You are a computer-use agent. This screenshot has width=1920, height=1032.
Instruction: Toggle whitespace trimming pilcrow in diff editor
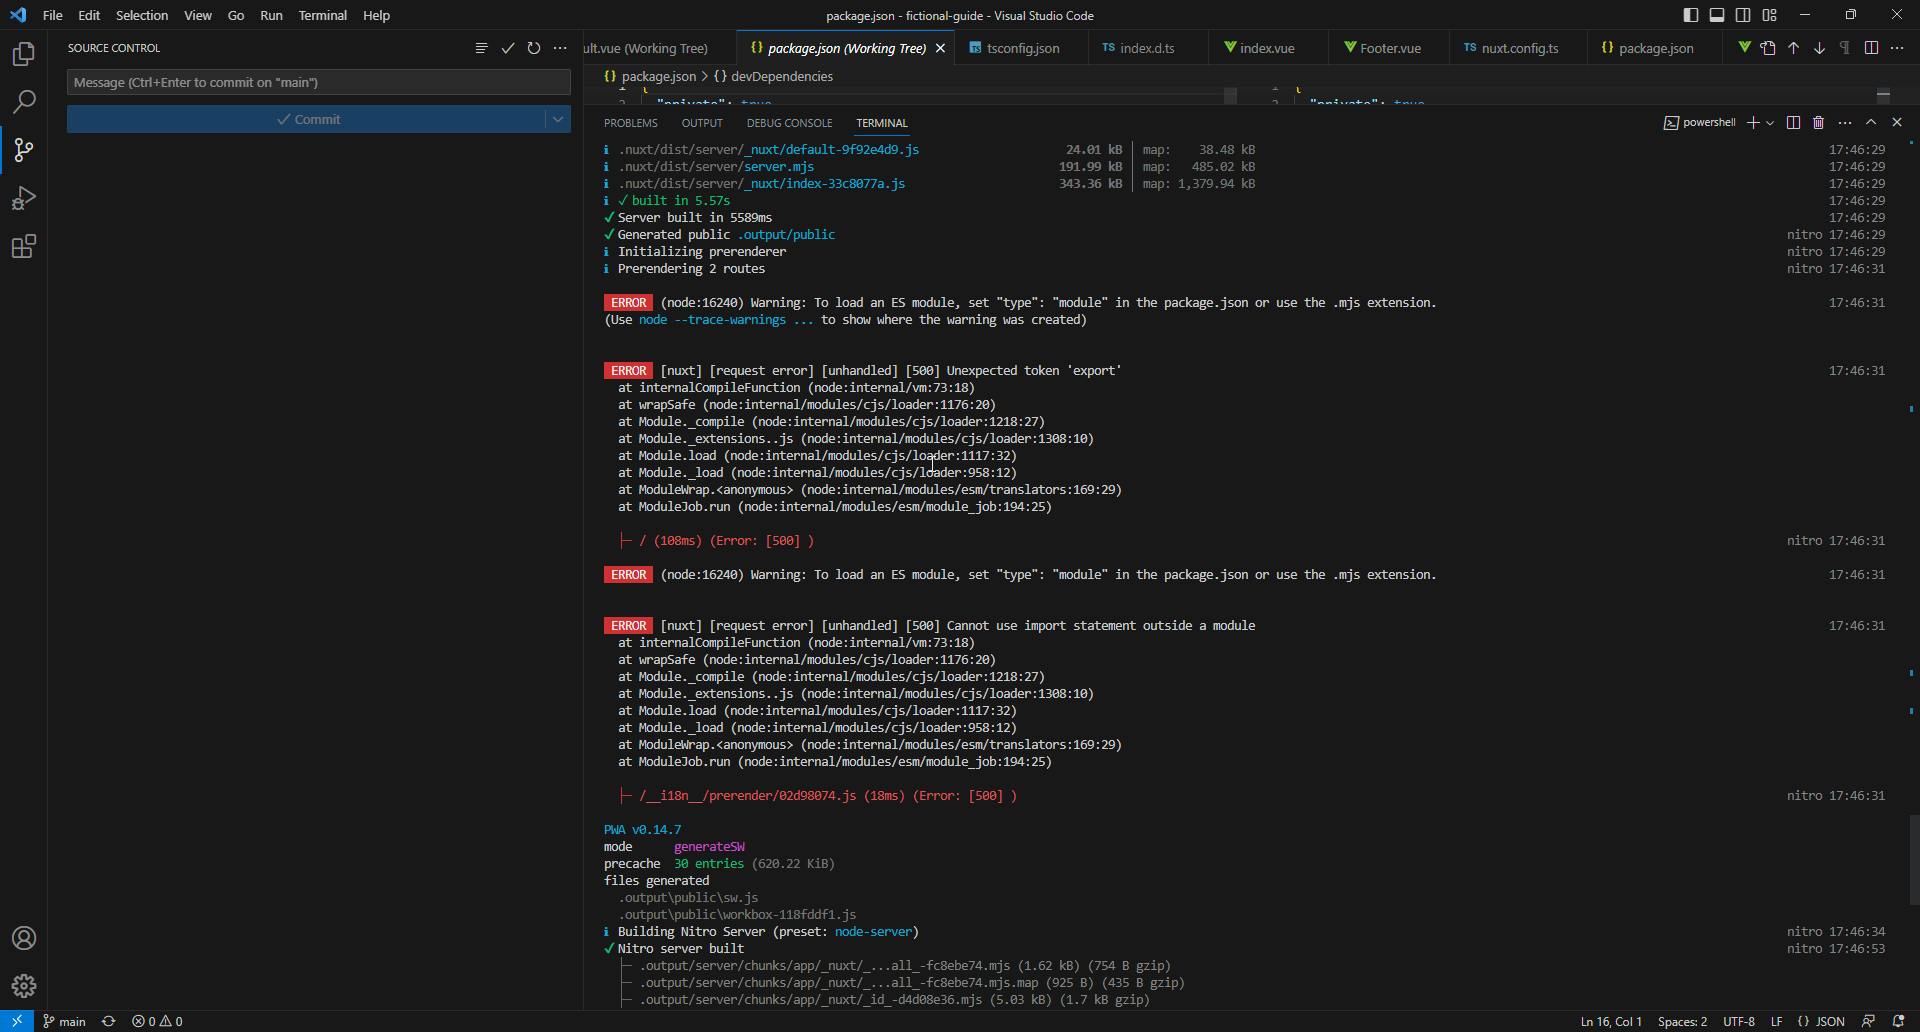click(1845, 48)
